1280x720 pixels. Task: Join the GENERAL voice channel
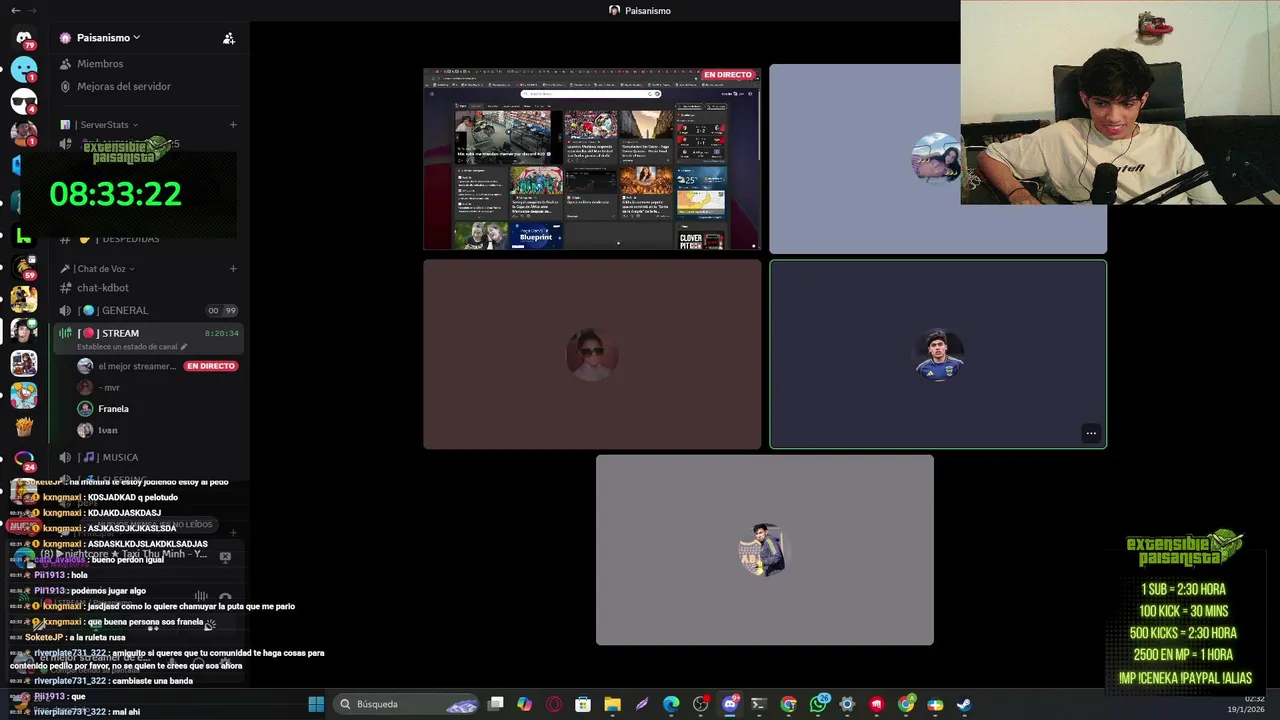(148, 310)
